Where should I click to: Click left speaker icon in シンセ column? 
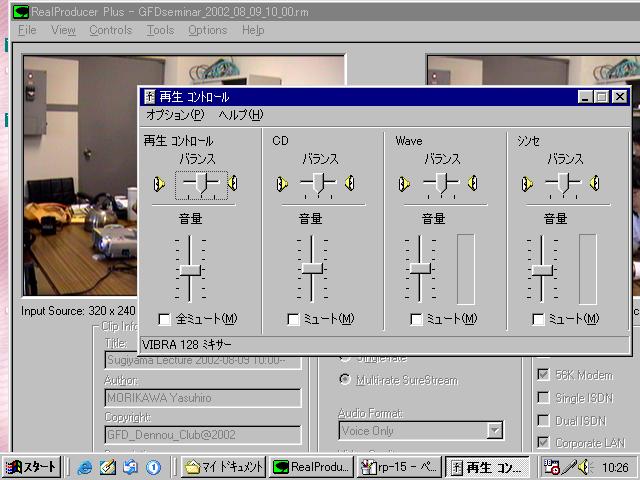point(527,184)
